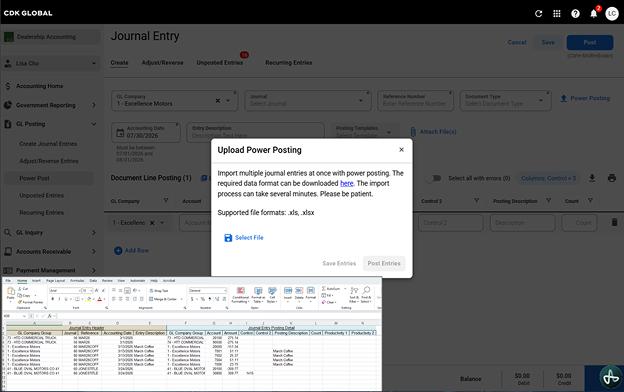Go to Accounting Home in the sidebar
624x392 pixels.
pyautogui.click(x=39, y=86)
